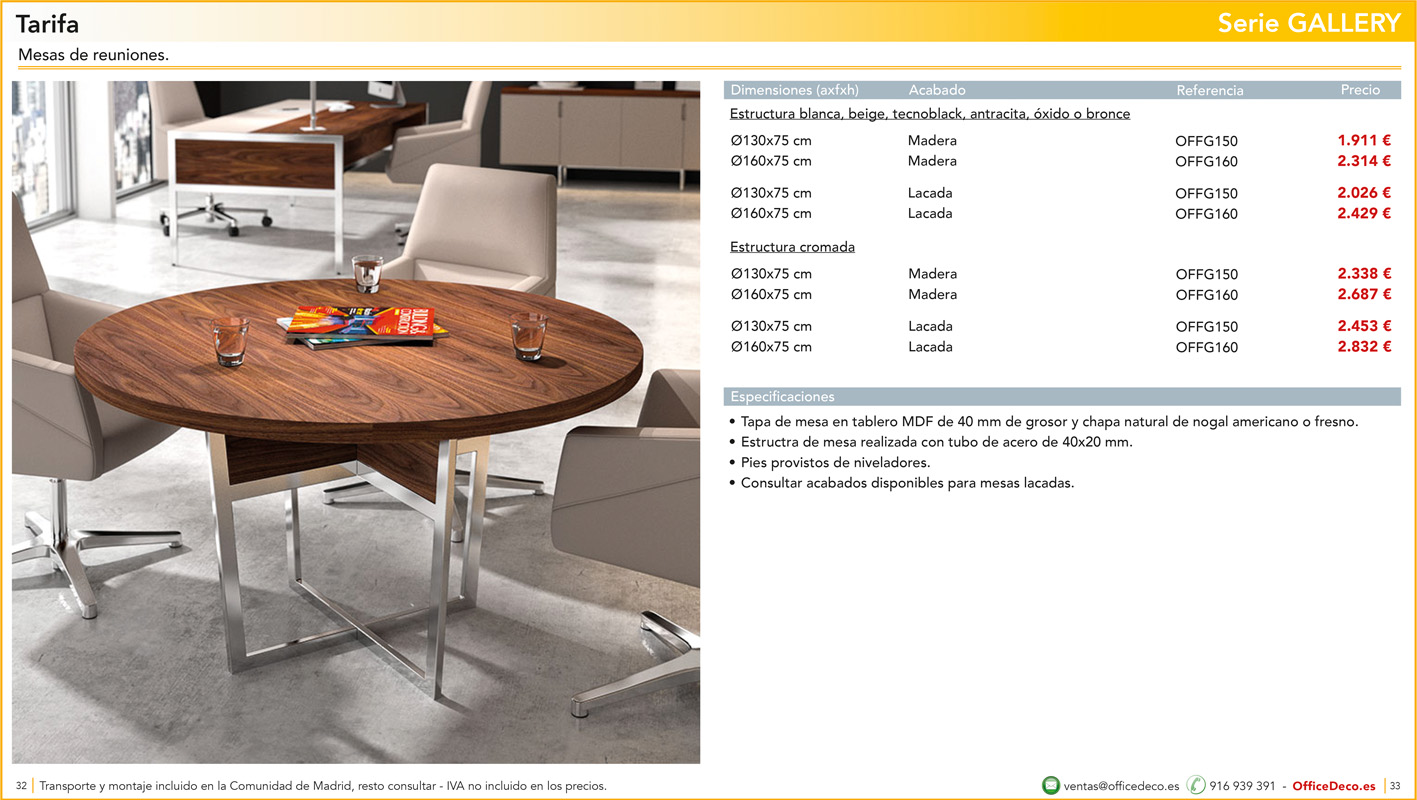Click the Referencia column header
Image resolution: width=1417 pixels, height=800 pixels.
tap(1209, 90)
